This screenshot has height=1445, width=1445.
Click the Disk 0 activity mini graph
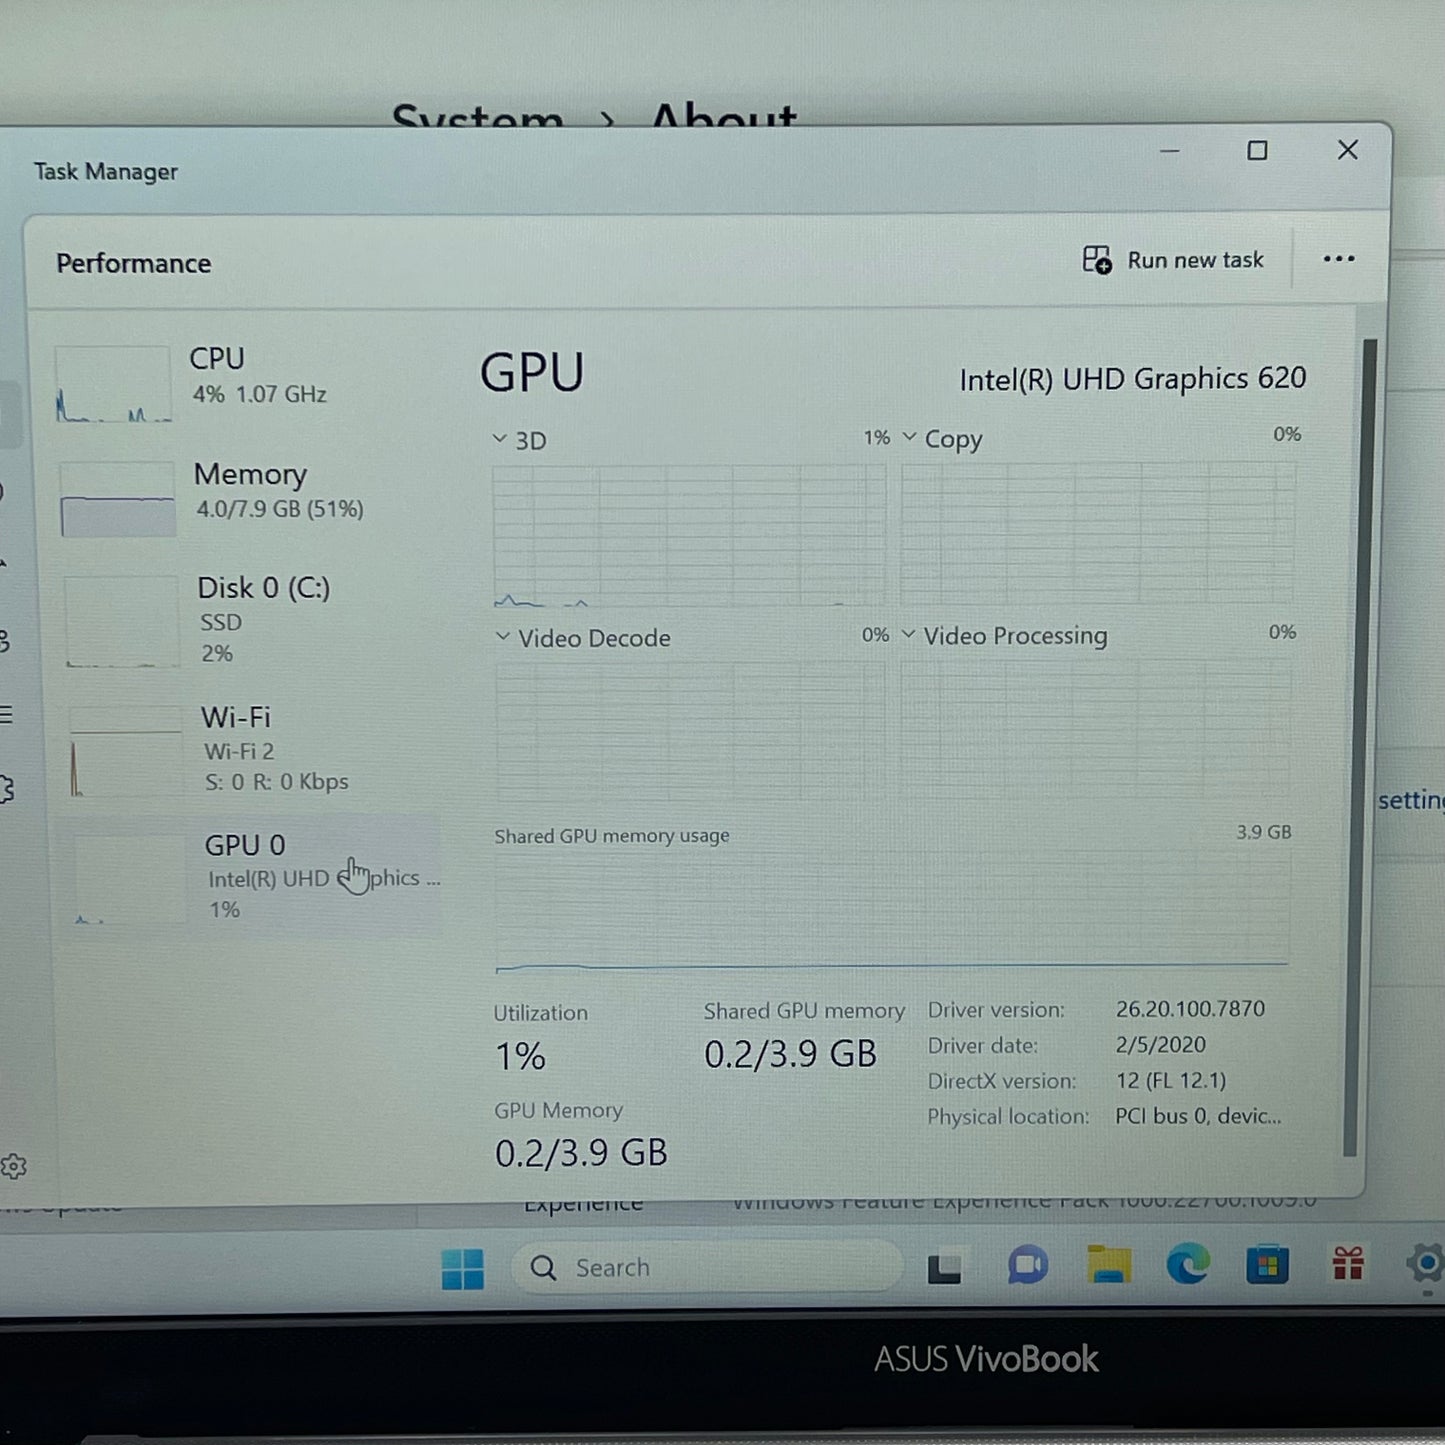(122, 621)
